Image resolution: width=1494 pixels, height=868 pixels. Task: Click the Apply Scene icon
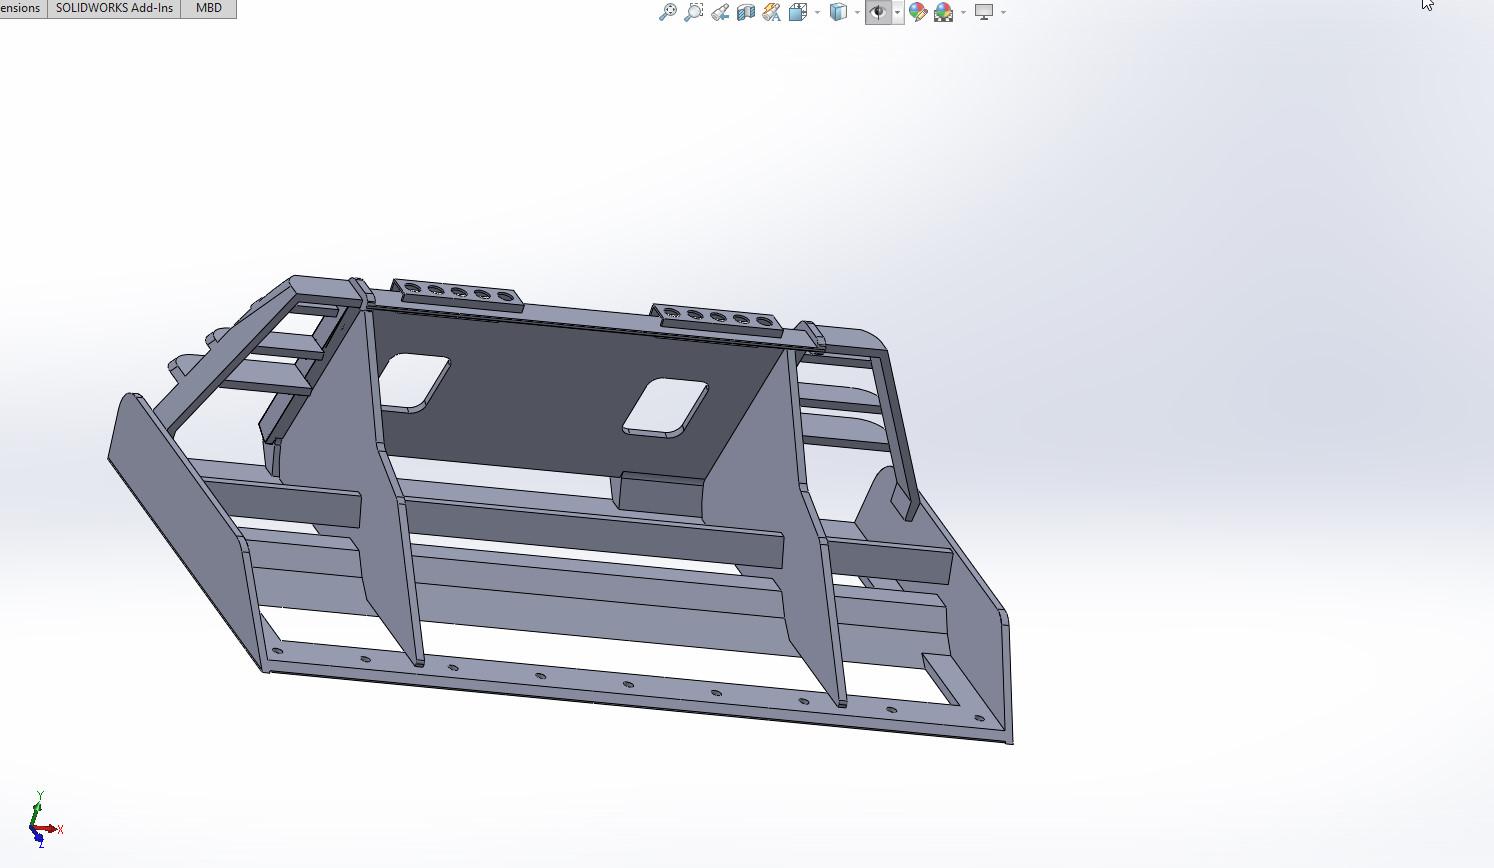[943, 12]
